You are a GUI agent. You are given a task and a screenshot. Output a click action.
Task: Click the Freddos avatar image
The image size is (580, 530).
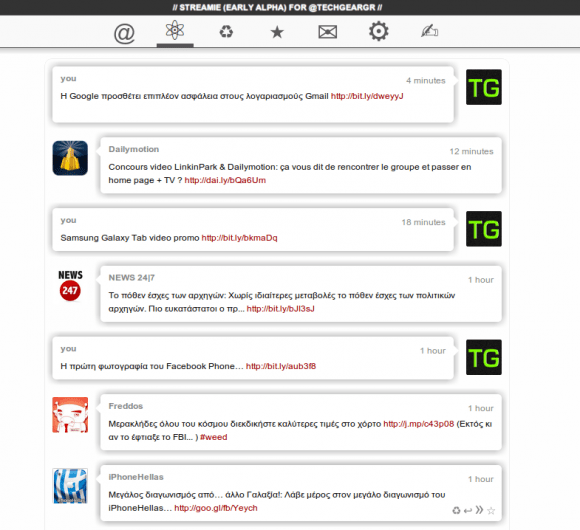click(70, 415)
